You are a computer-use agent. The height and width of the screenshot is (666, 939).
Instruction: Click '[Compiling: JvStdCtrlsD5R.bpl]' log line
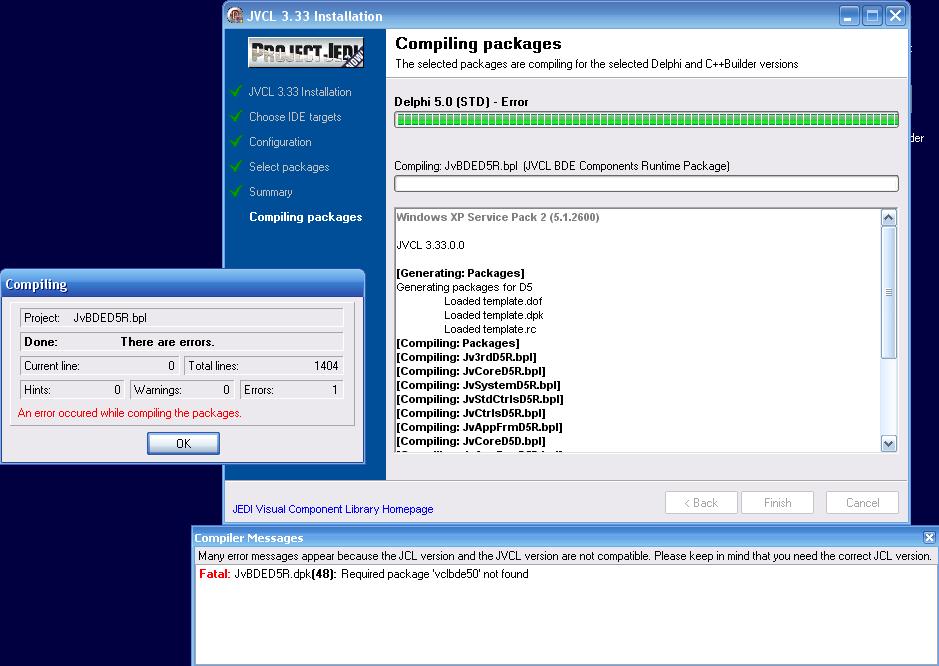(x=480, y=399)
